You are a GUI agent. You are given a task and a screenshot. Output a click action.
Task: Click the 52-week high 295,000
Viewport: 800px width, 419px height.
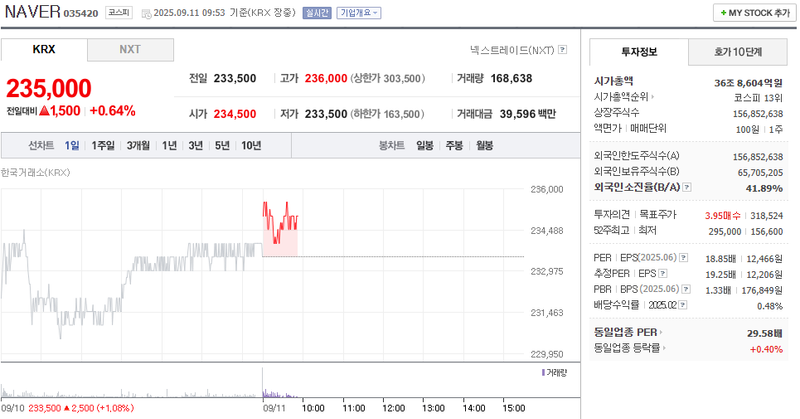tap(724, 232)
